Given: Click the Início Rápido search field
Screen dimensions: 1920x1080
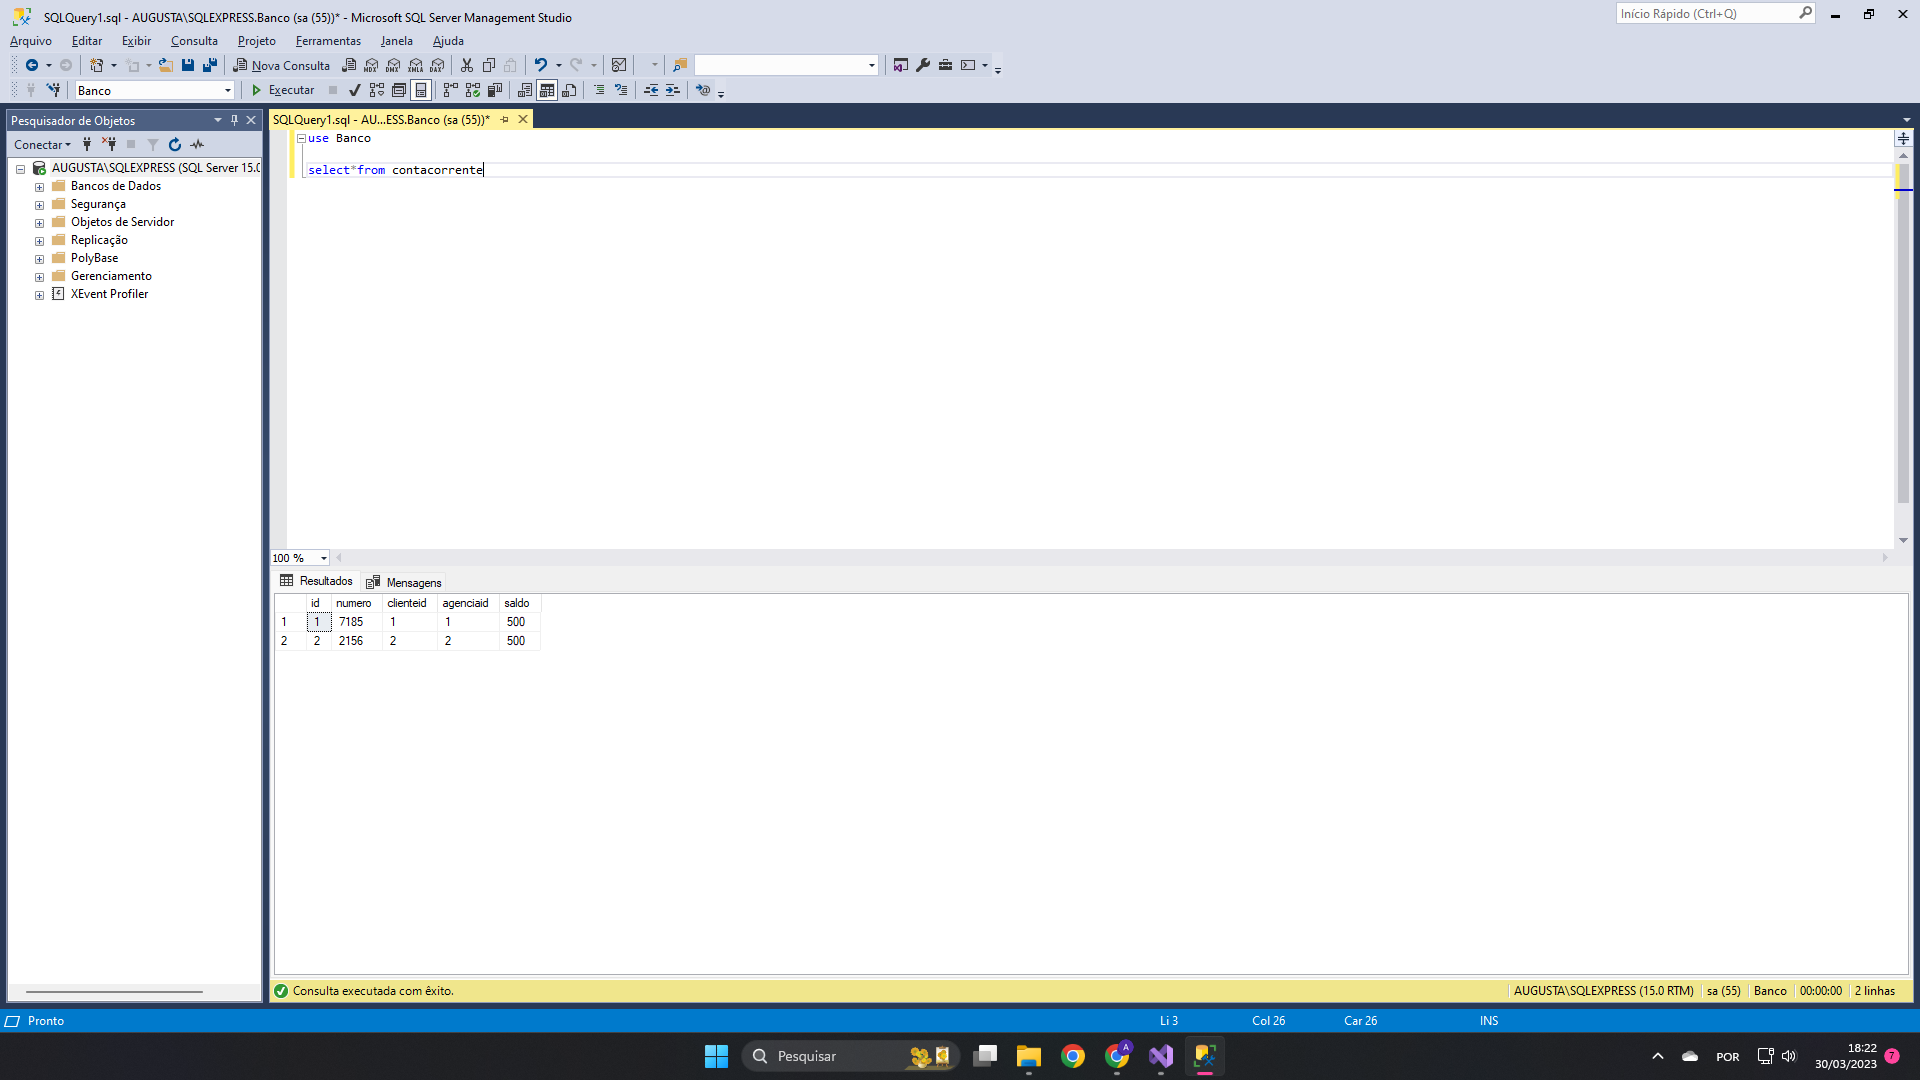Looking at the screenshot, I should 1707,13.
